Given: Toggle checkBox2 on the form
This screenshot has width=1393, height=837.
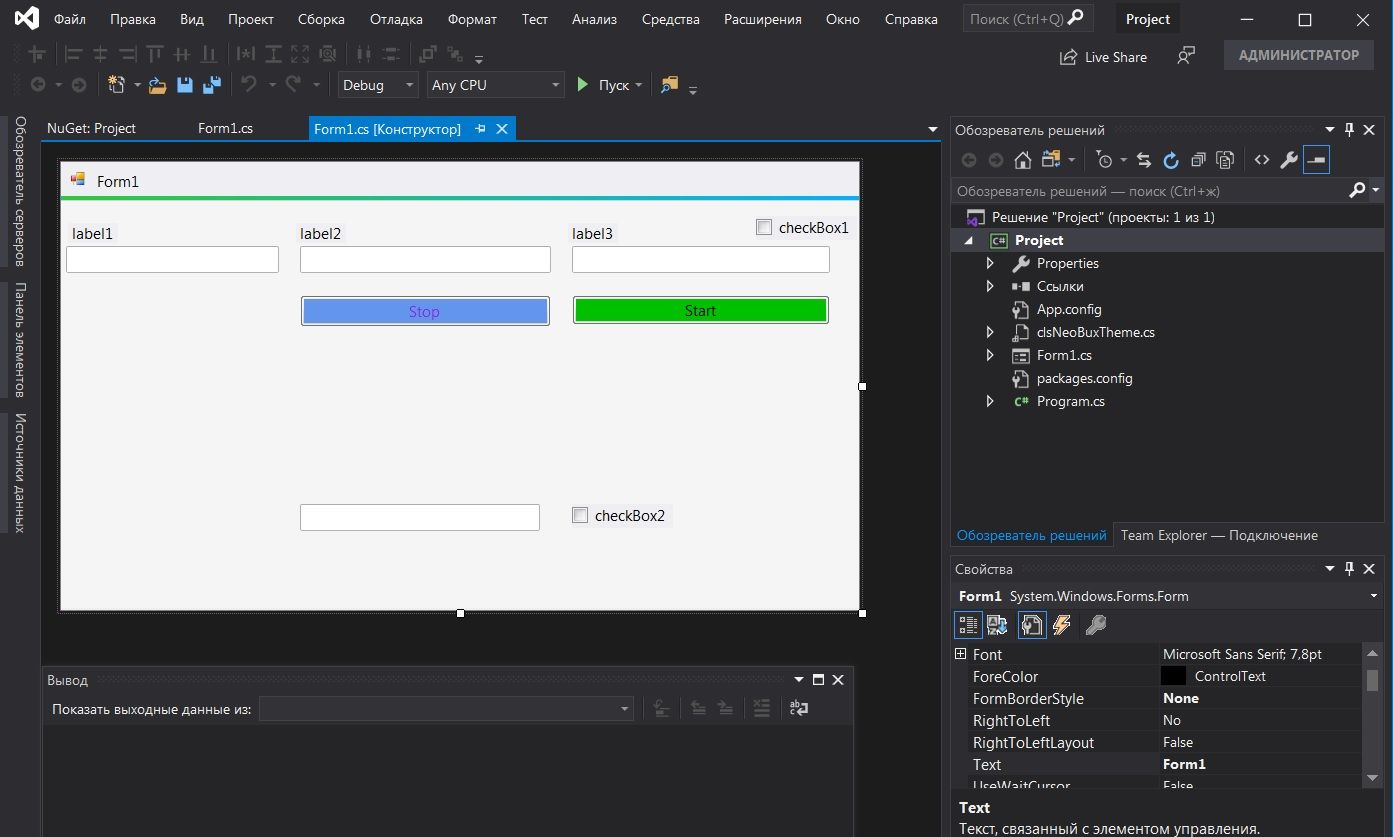Looking at the screenshot, I should click(580, 515).
